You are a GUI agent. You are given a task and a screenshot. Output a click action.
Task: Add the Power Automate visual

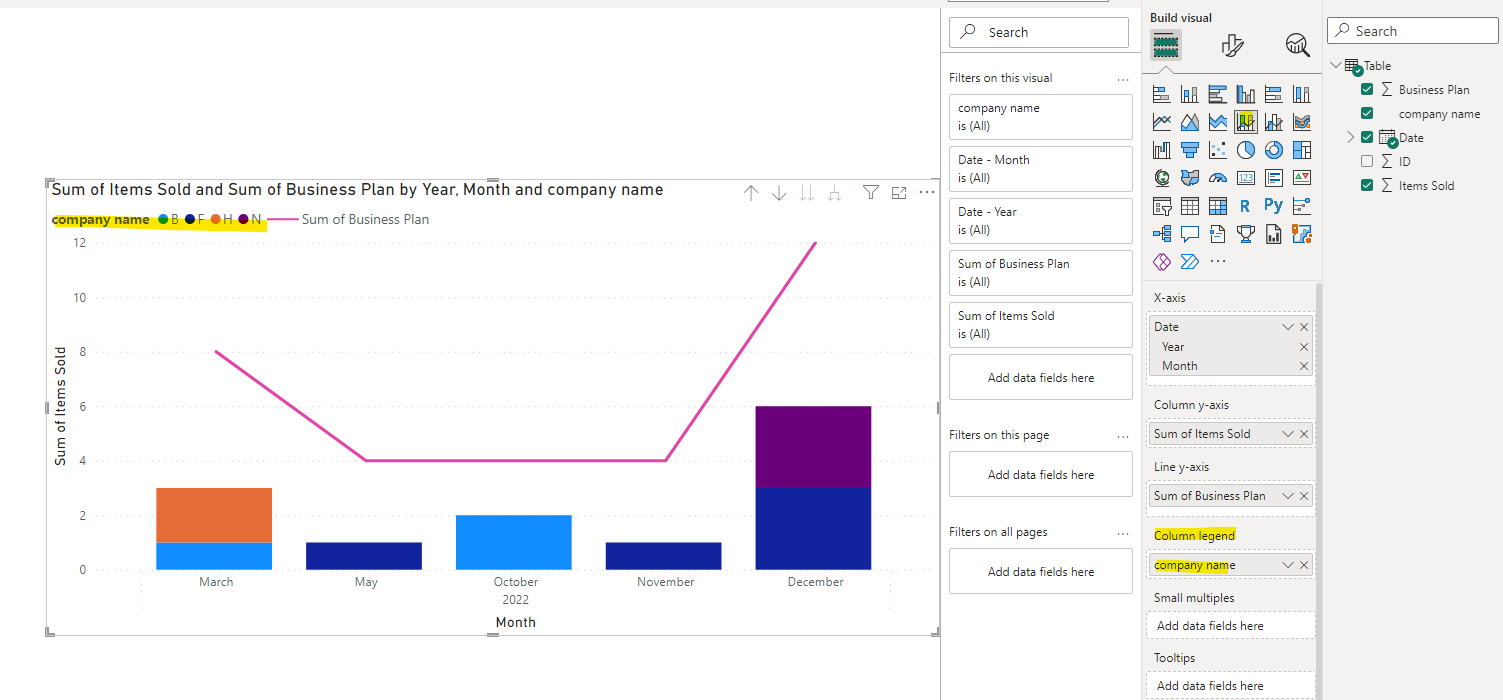(x=1190, y=262)
